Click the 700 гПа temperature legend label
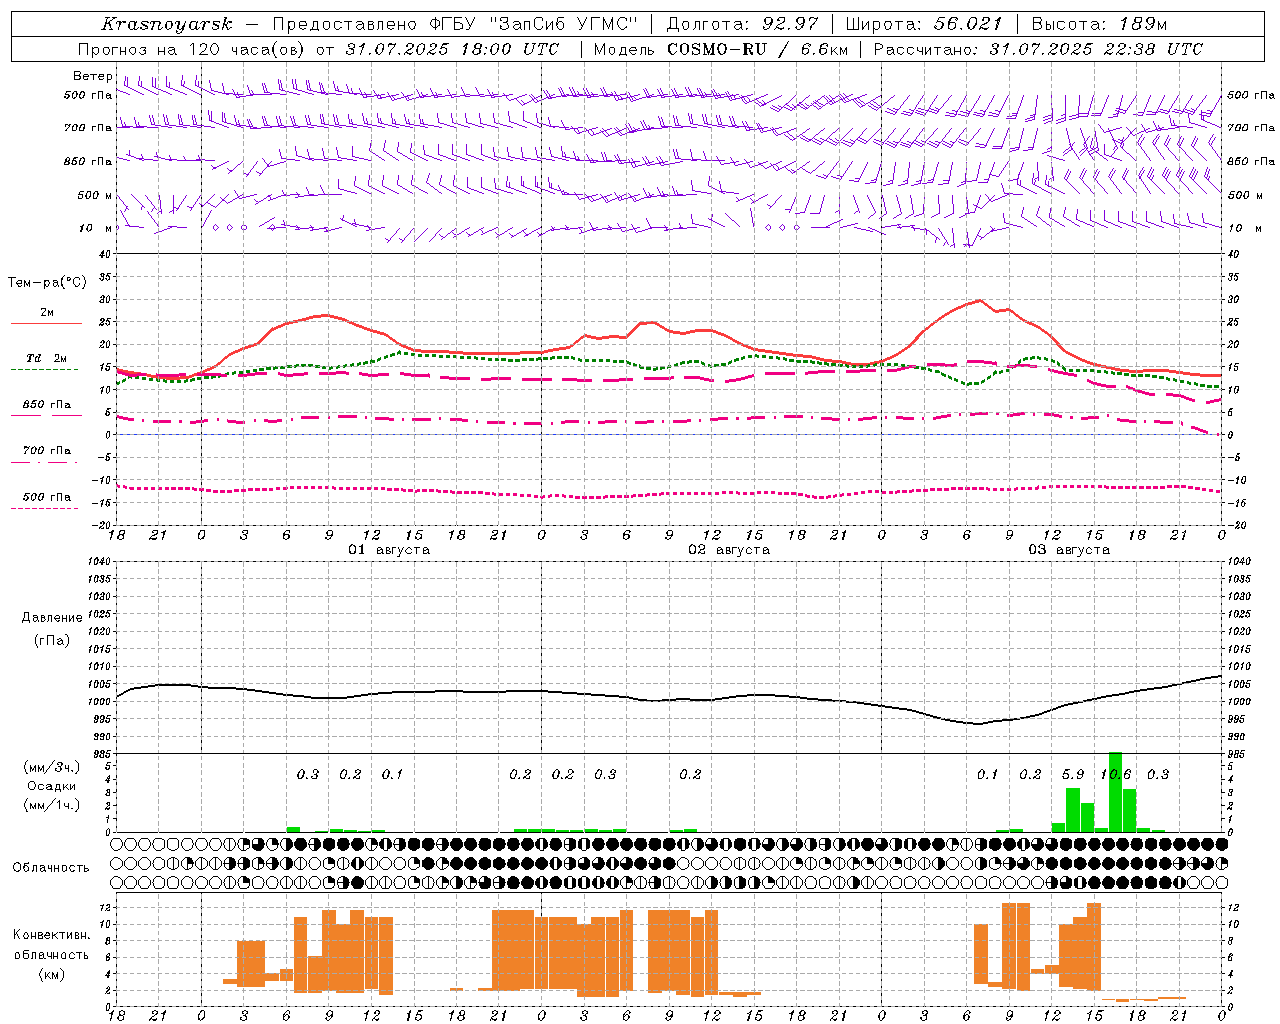 [x=47, y=450]
